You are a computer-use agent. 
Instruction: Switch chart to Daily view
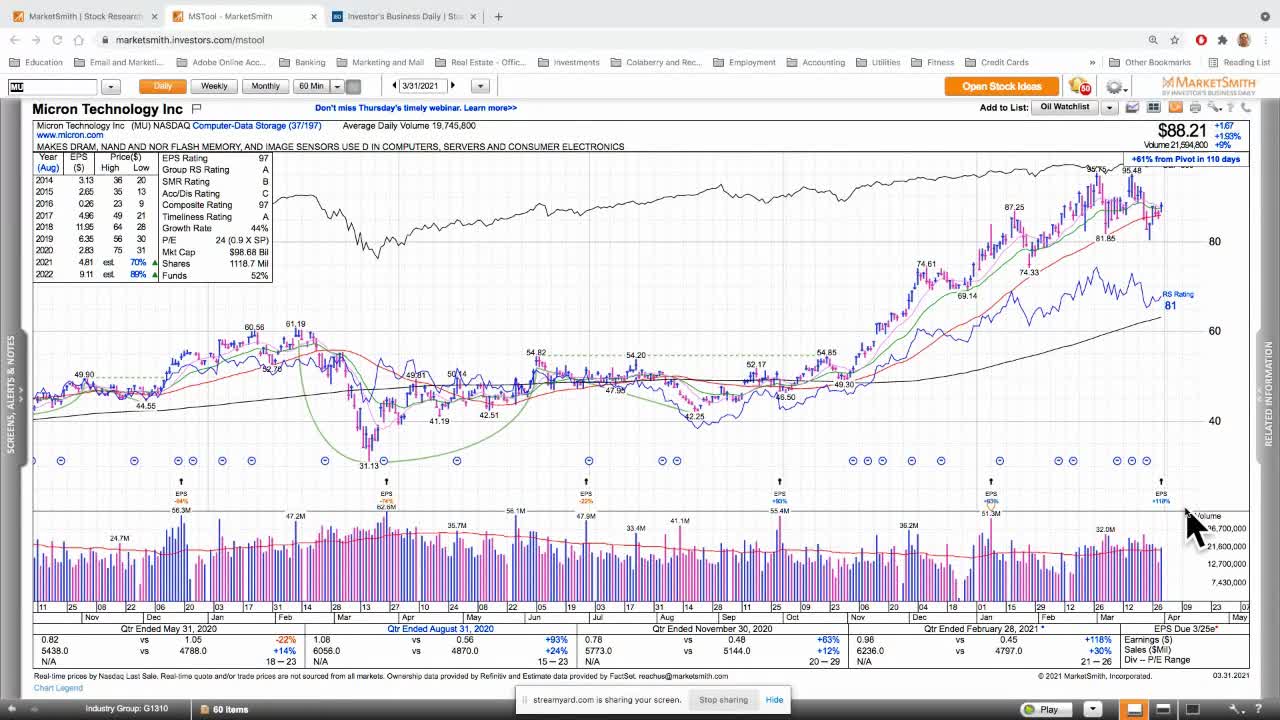point(162,86)
